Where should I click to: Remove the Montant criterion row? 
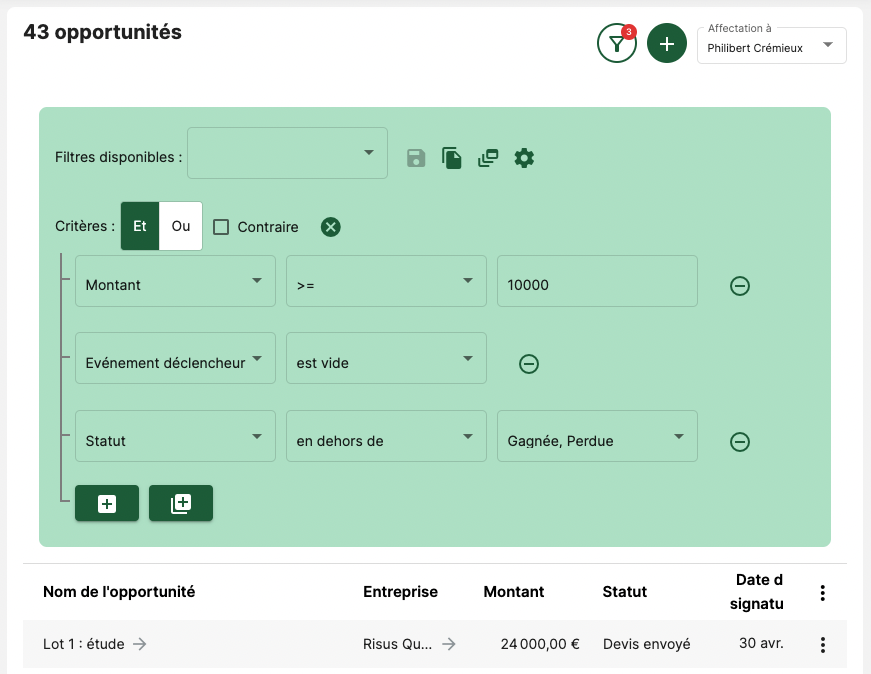point(740,286)
